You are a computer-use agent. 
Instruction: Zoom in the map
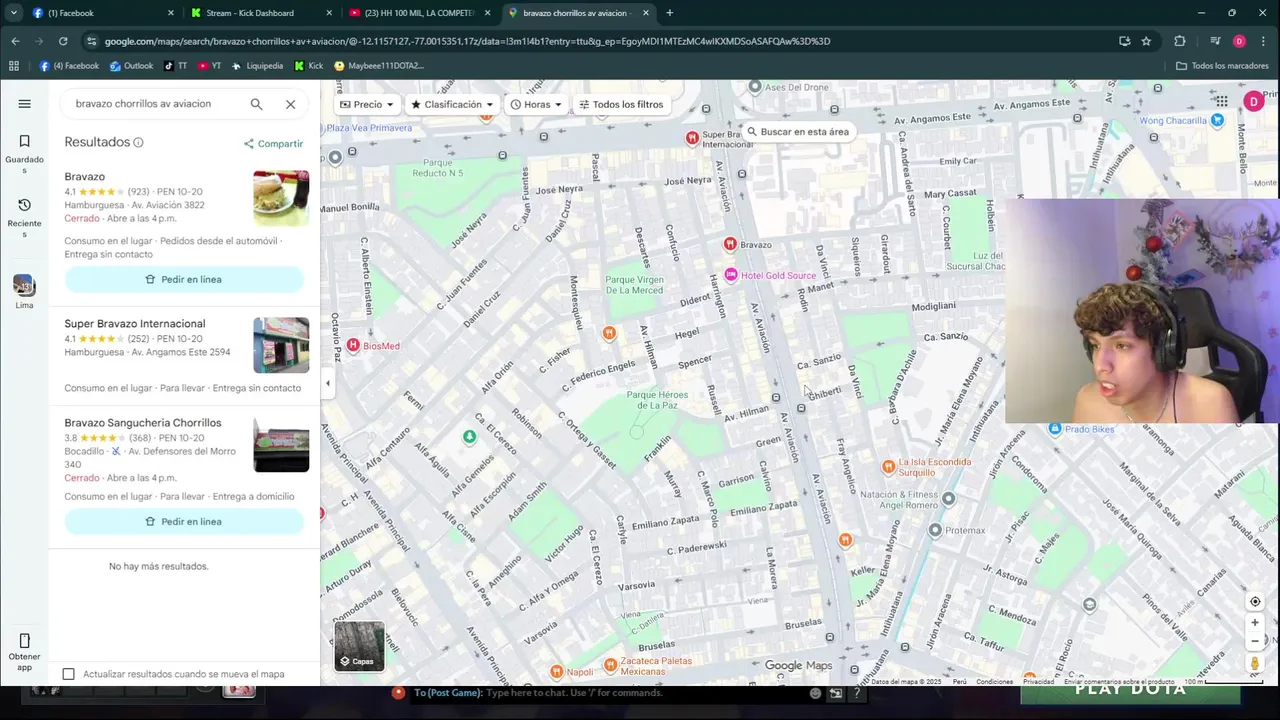(1255, 623)
